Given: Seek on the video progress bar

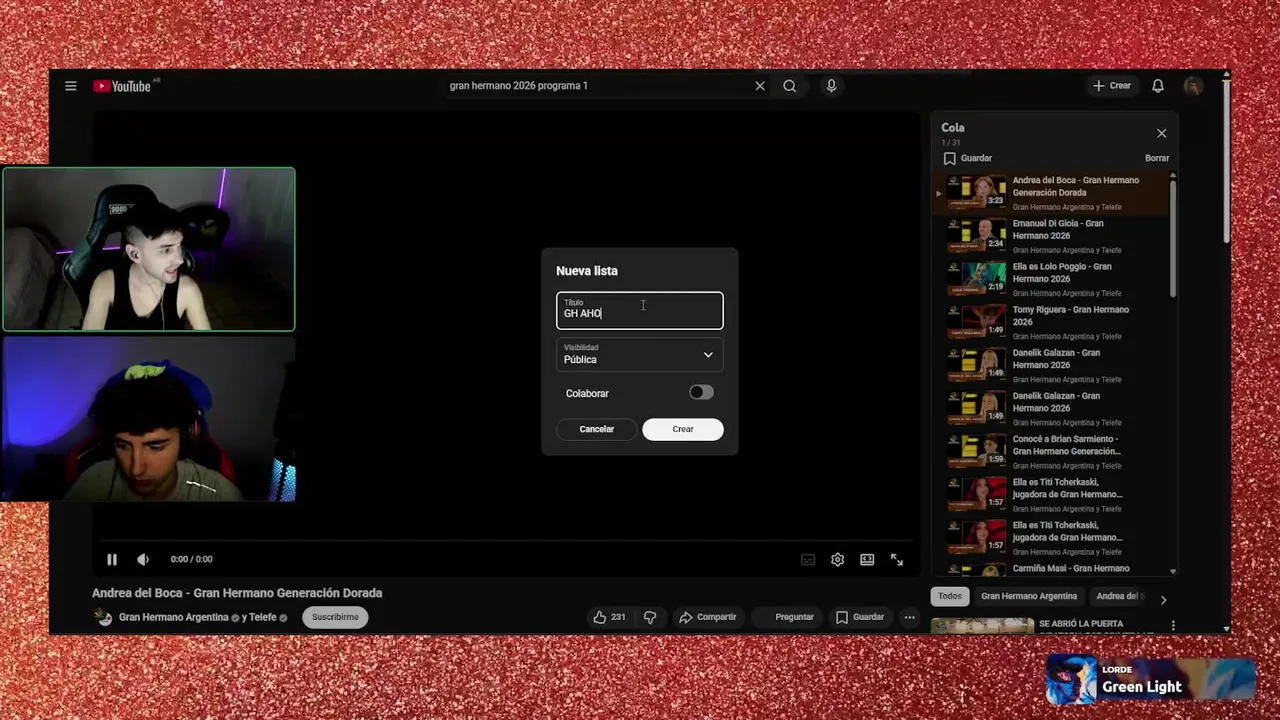Looking at the screenshot, I should tap(505, 541).
